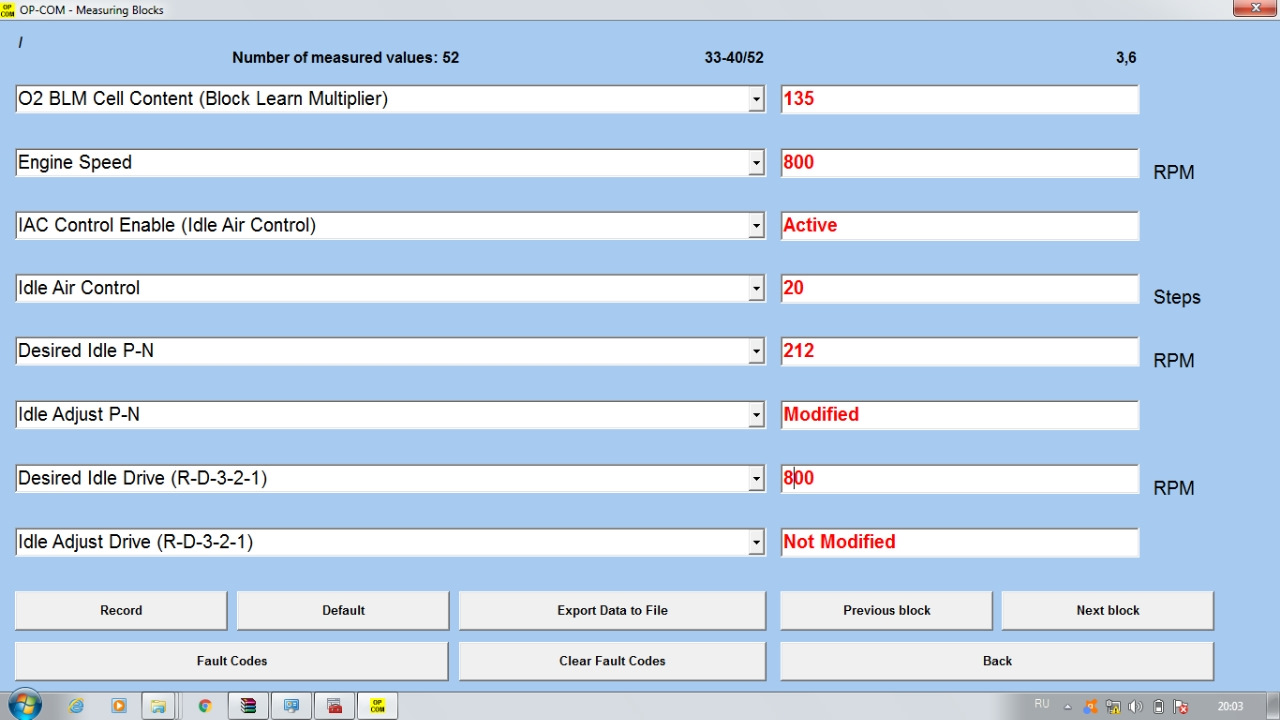Viewport: 1280px width, 720px height.
Task: Switch to the OP-COM taskbar icon
Action: tap(378, 706)
